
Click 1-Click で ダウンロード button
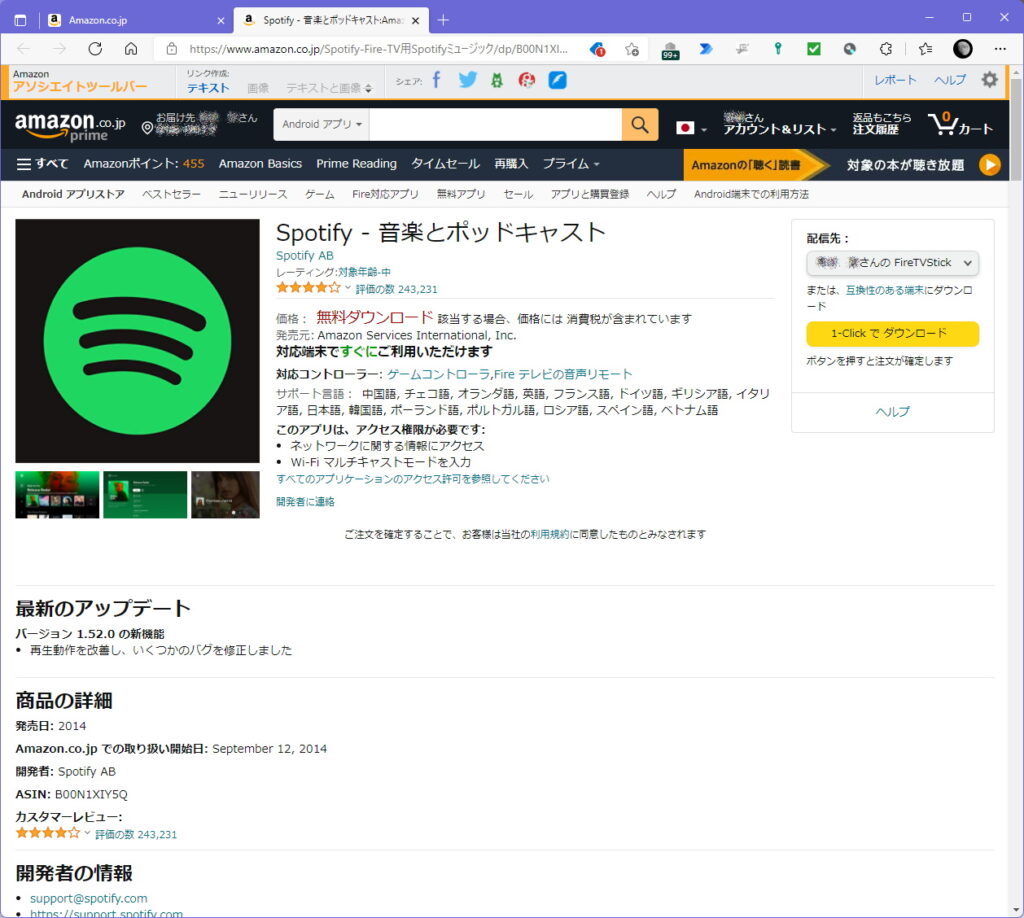892,334
